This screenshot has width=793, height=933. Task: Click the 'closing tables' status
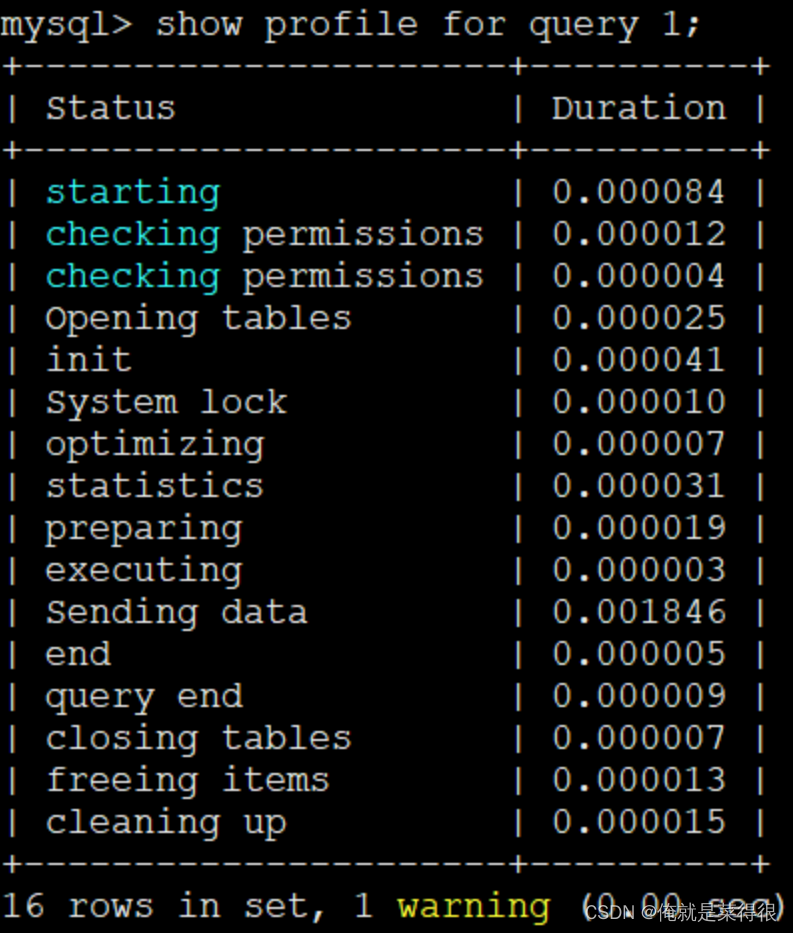coord(199,740)
